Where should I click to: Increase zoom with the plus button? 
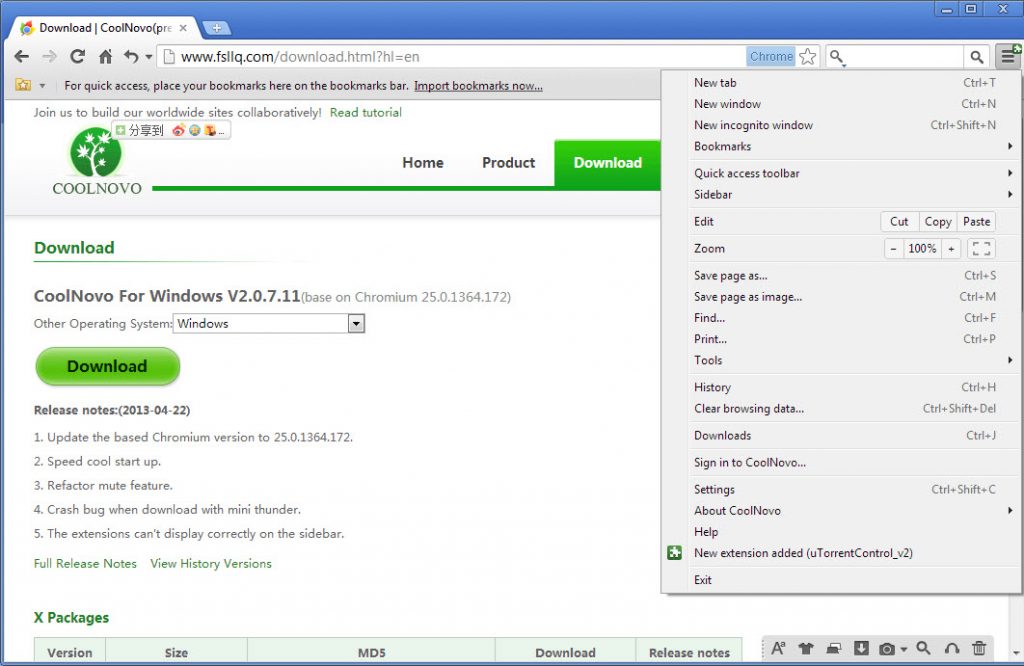[952, 249]
